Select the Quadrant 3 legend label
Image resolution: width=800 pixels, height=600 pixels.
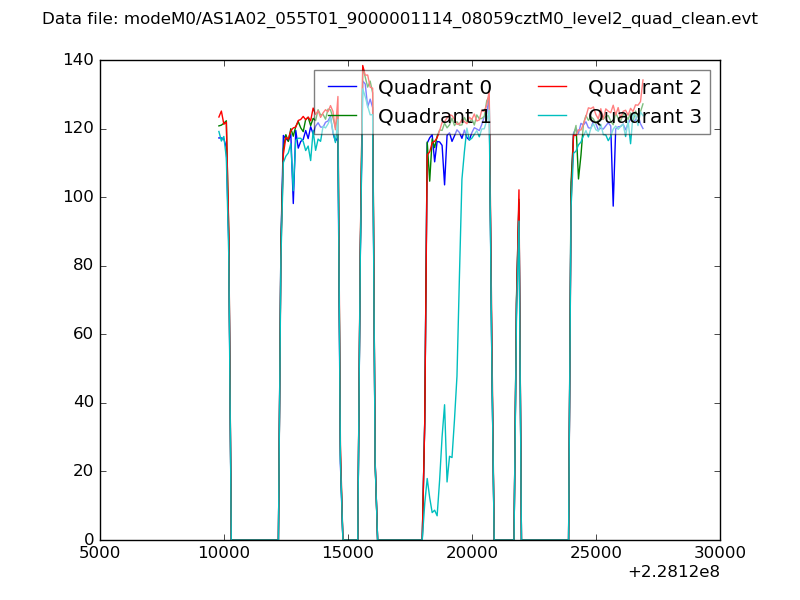(x=644, y=116)
